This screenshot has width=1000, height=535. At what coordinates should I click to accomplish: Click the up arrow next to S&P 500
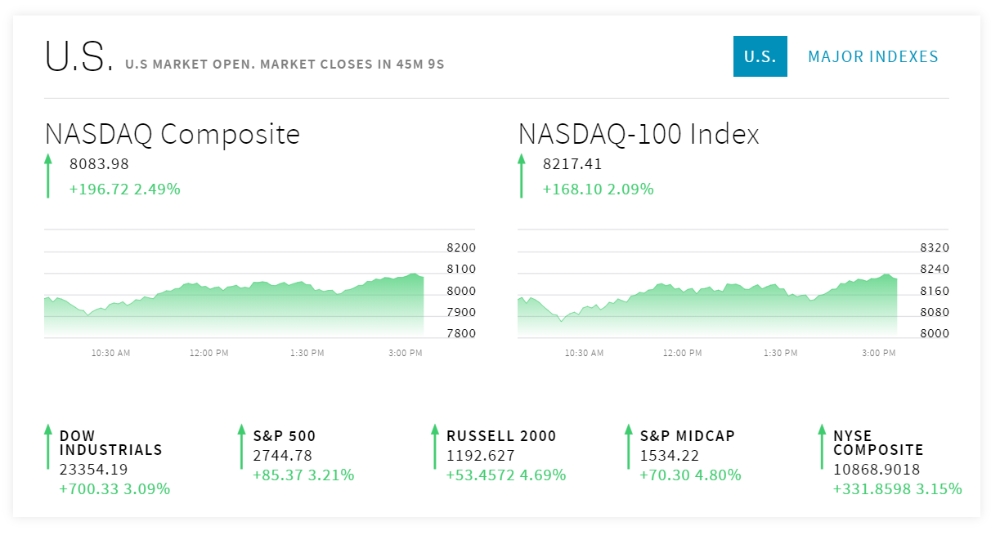[241, 447]
